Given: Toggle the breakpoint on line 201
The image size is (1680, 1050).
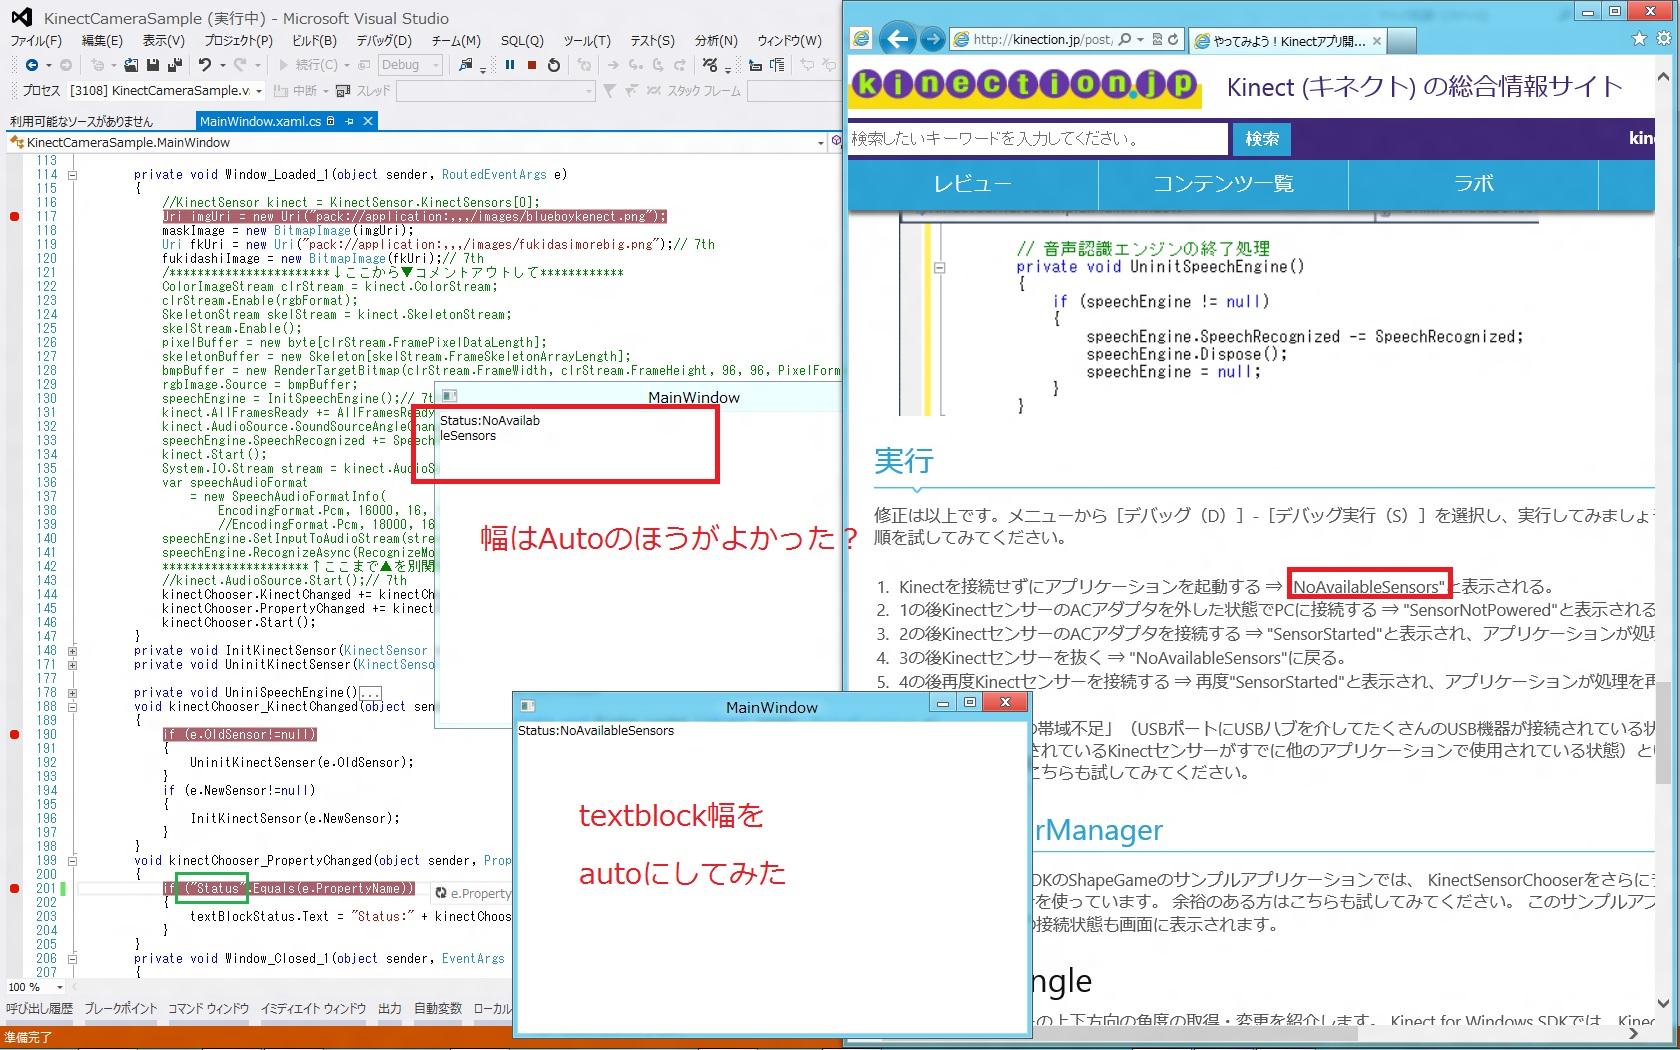Looking at the screenshot, I should coord(14,888).
